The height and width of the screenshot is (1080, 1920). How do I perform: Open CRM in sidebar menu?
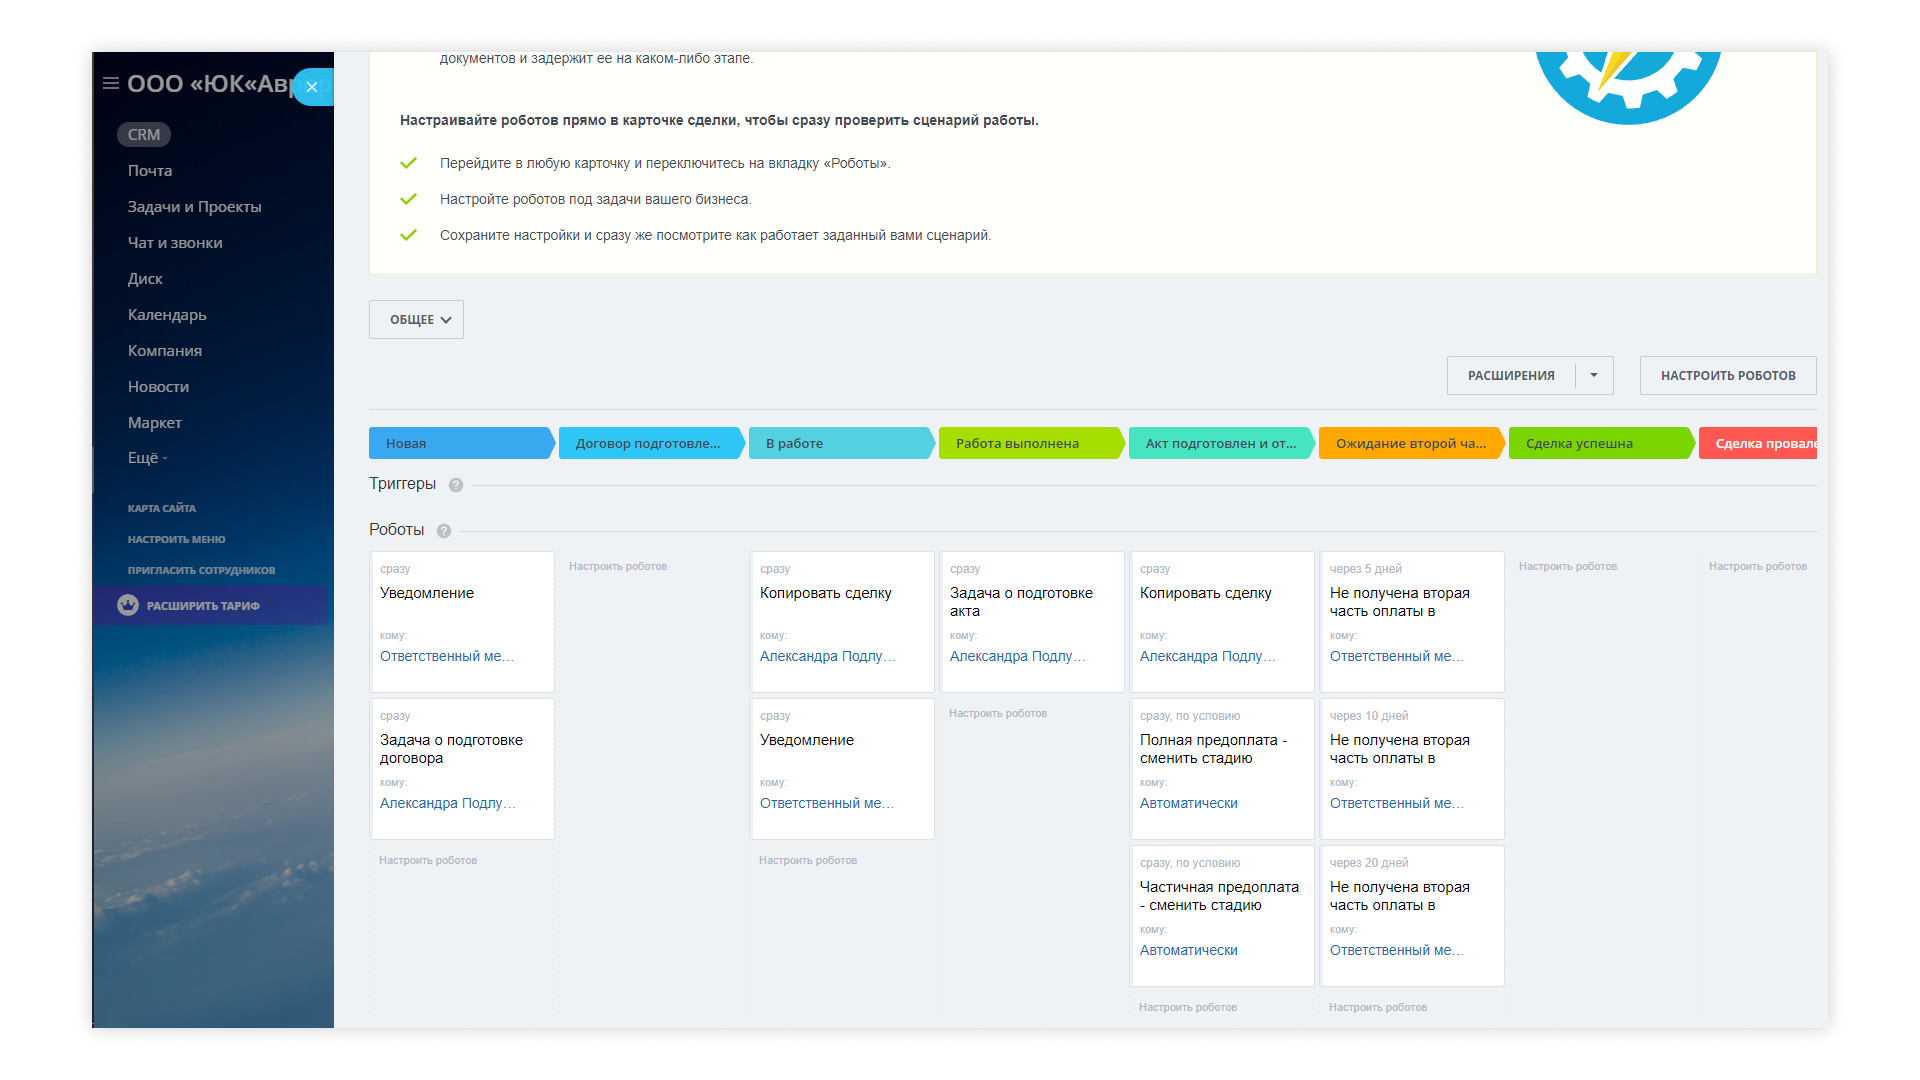tap(144, 135)
